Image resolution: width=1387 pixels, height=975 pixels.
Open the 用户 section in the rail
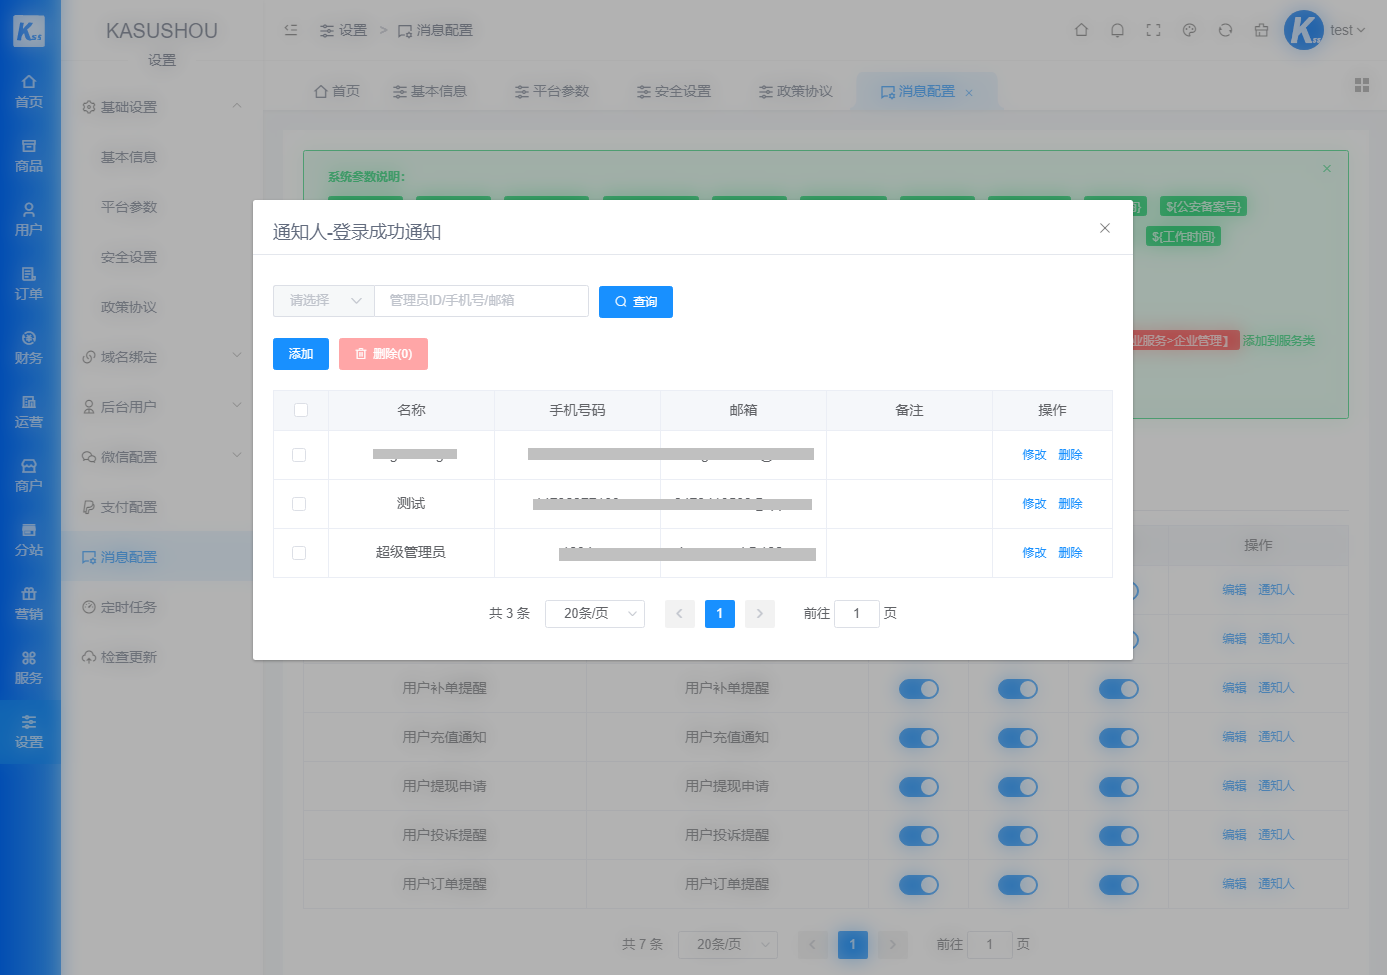(29, 220)
